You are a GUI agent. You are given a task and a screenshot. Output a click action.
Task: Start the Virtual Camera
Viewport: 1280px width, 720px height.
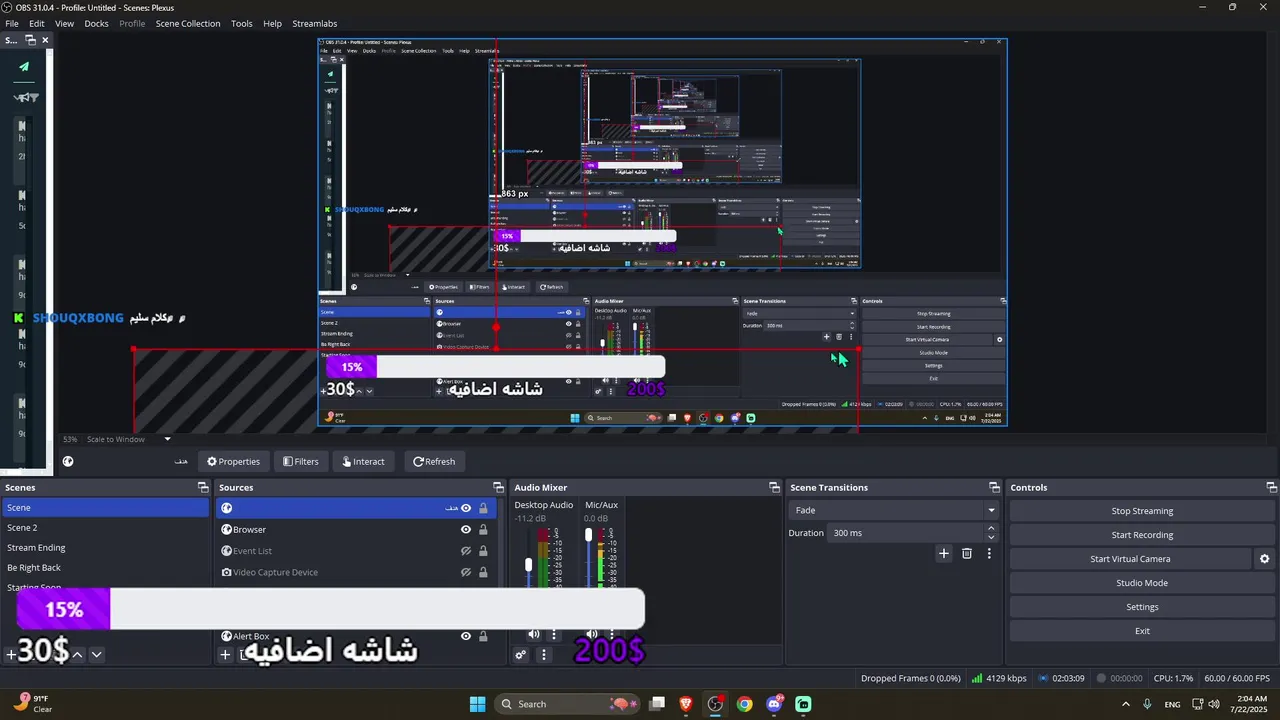[x=1130, y=559]
